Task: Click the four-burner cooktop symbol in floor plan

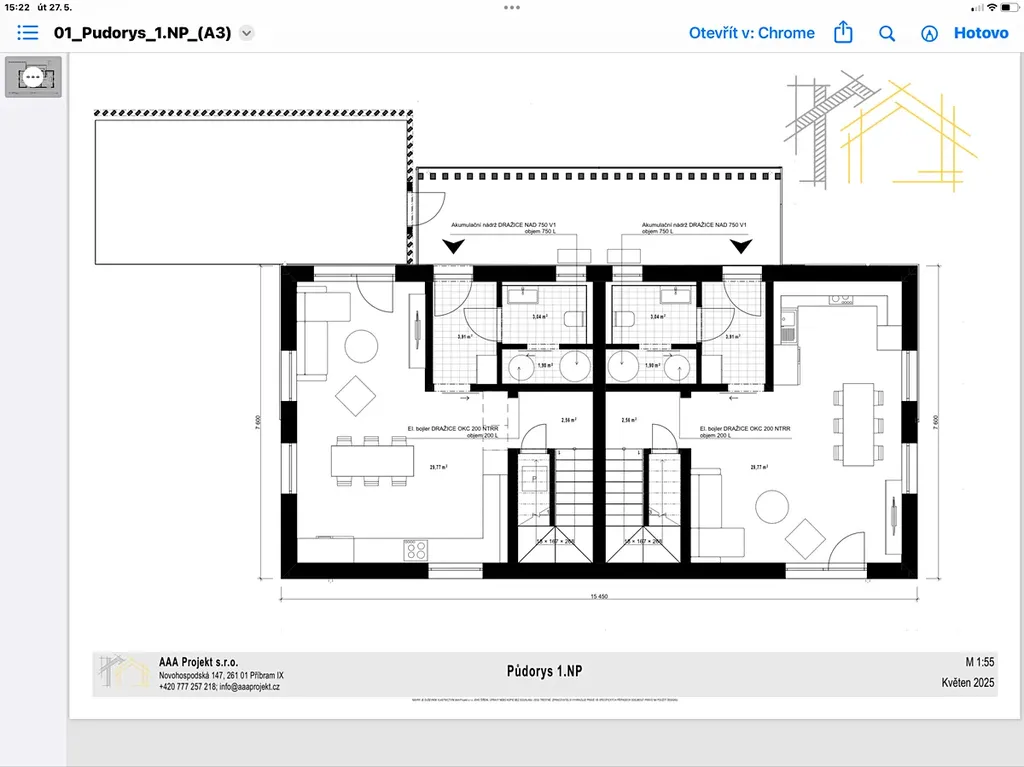Action: pyautogui.click(x=415, y=549)
